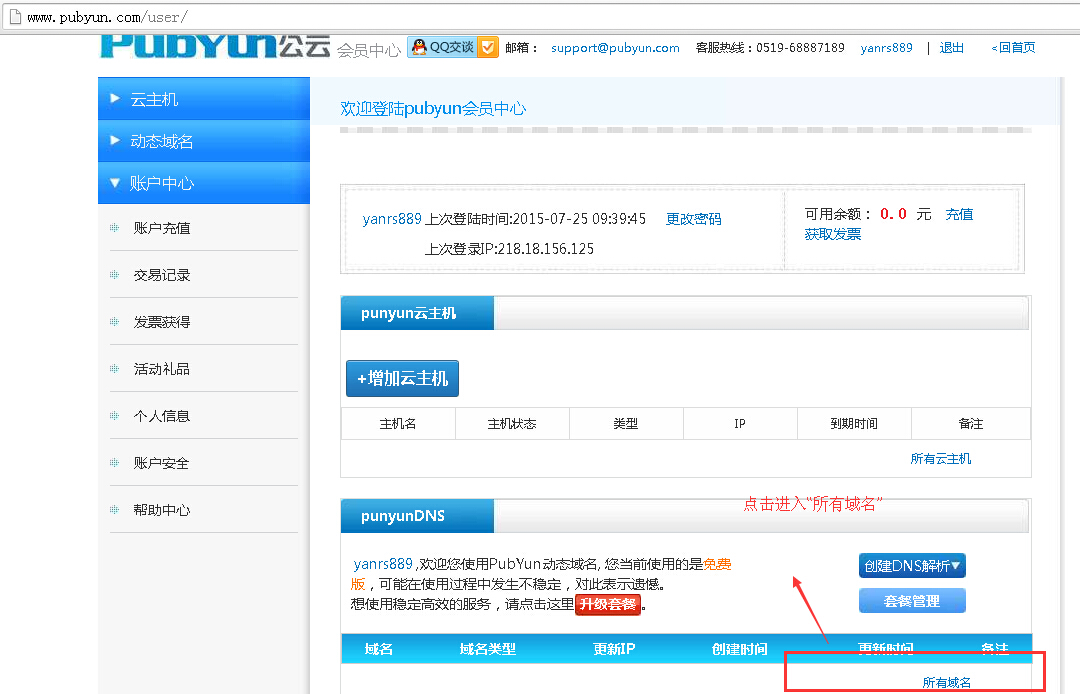
Task: Click the 域名 column header in DNS table
Action: pos(379,649)
